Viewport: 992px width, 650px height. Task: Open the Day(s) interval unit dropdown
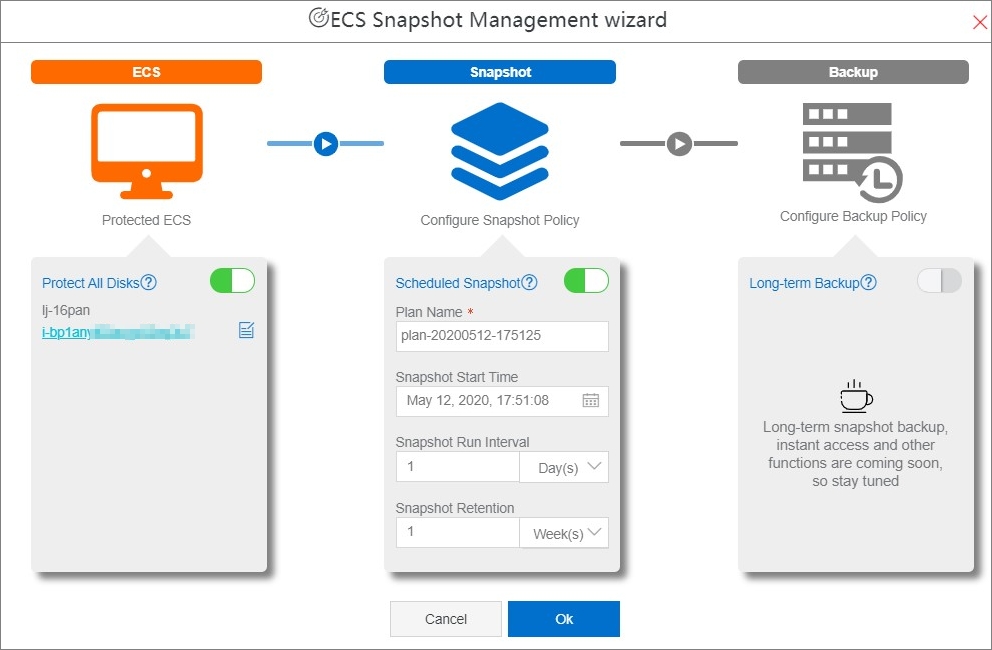pyautogui.click(x=564, y=467)
